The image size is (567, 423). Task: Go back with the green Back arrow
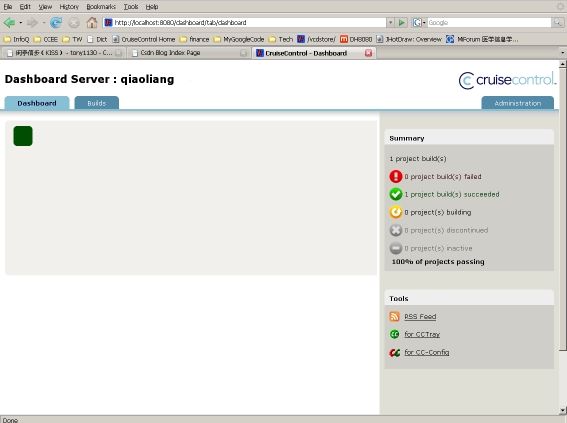(x=9, y=23)
